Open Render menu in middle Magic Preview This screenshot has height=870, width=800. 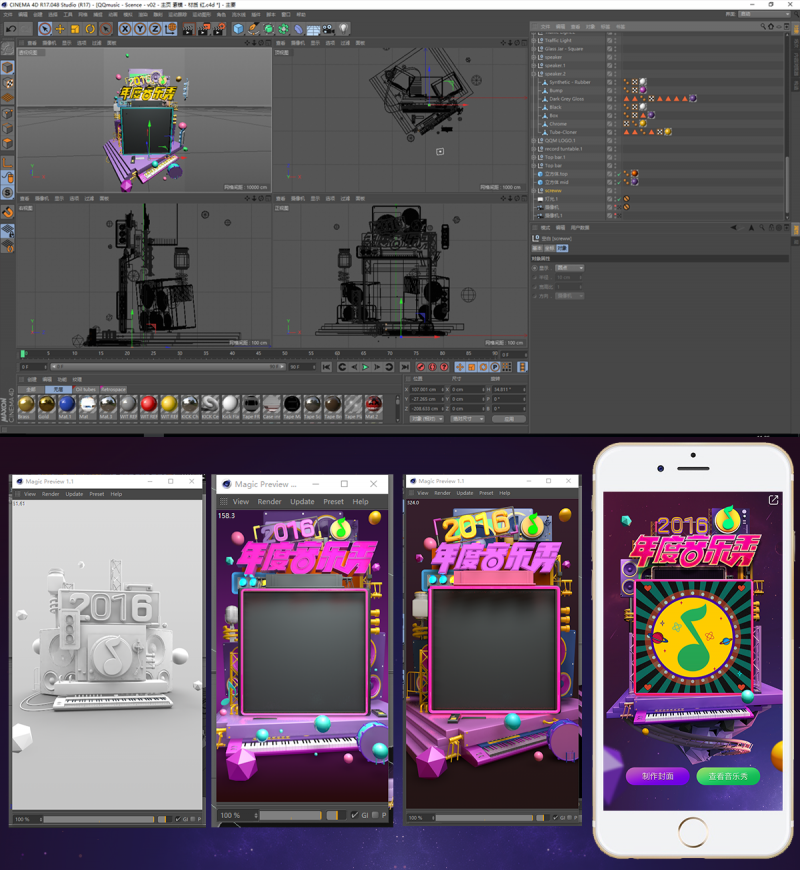[269, 502]
